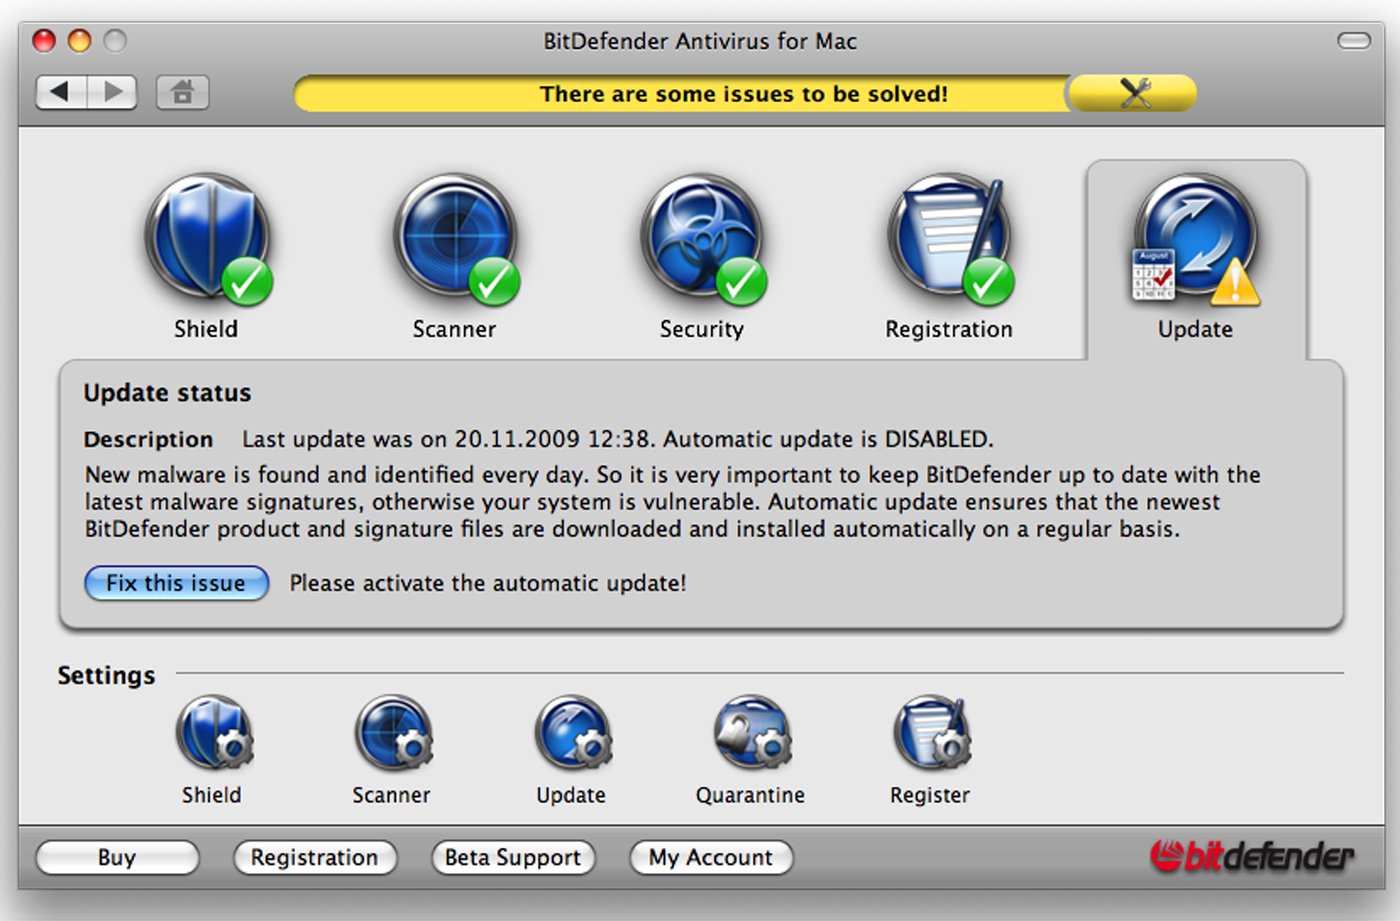Screen dimensions: 1400x921
Task: Open the Shield settings icon
Action: tap(213, 734)
